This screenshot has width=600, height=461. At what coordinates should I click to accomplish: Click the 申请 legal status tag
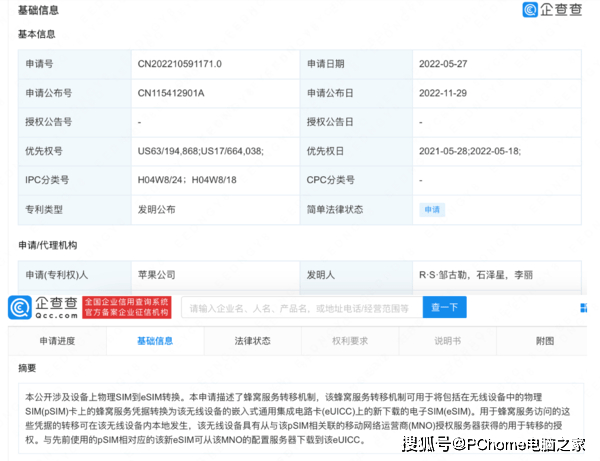click(431, 210)
